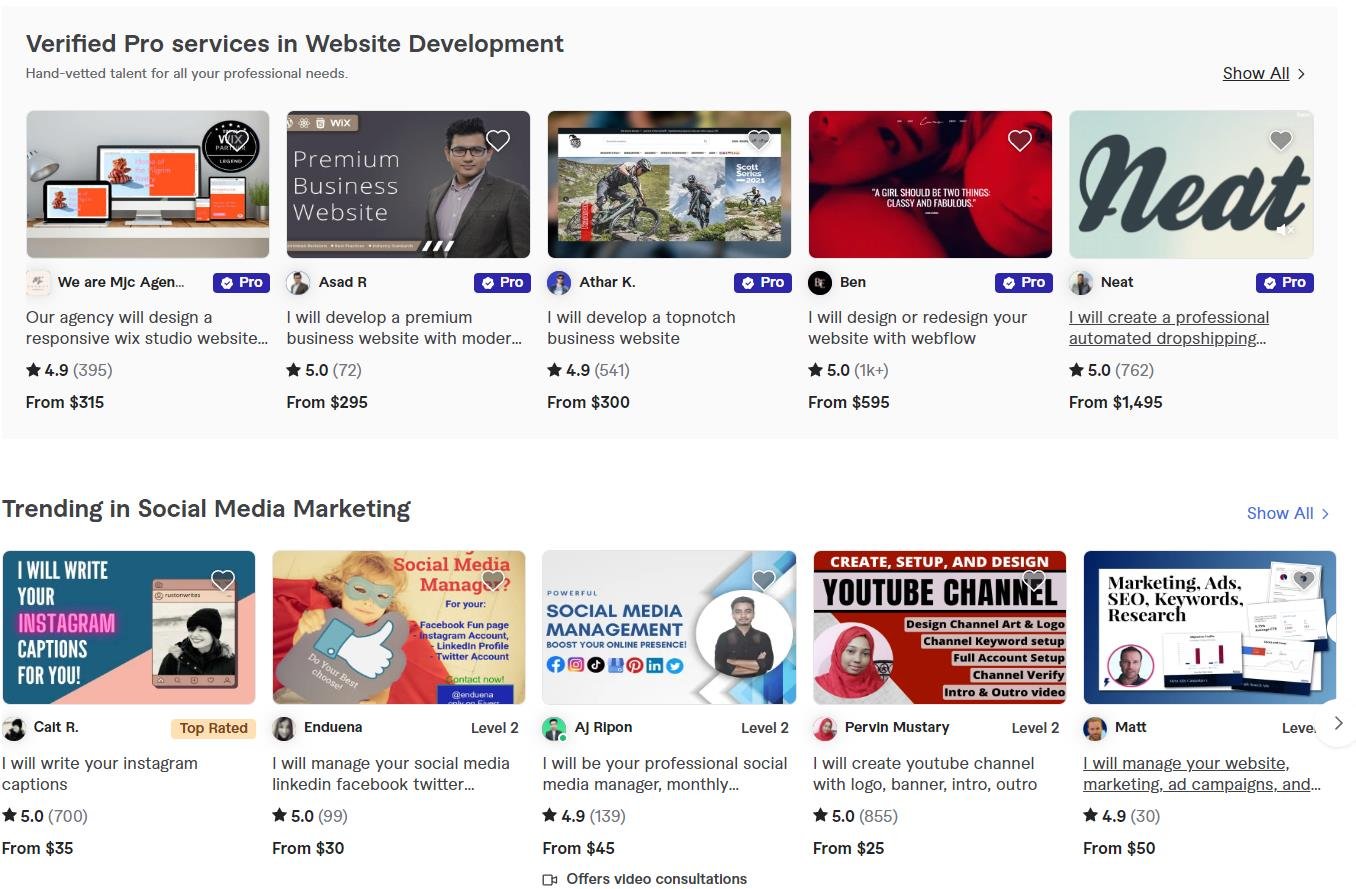Click seller name Aj Ripon
The height and width of the screenshot is (889, 1356).
click(603, 727)
